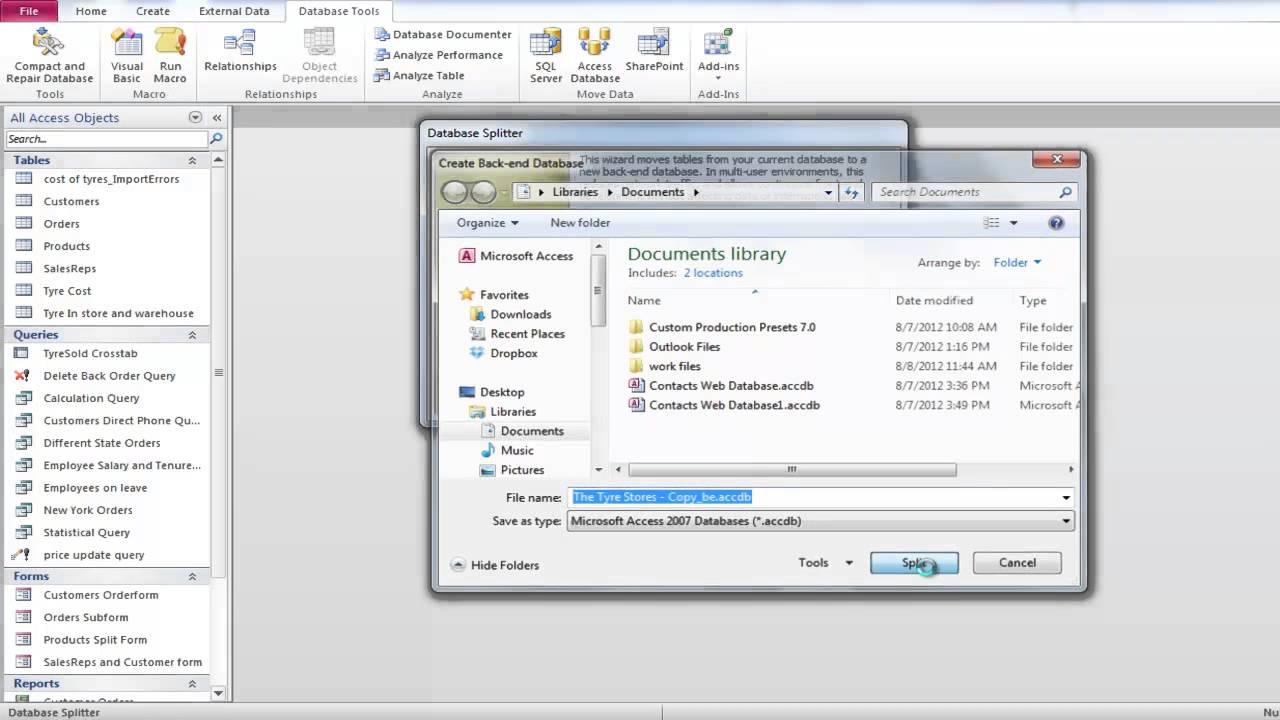Open Add-ins dropdown
This screenshot has height=720, width=1280.
(x=718, y=56)
